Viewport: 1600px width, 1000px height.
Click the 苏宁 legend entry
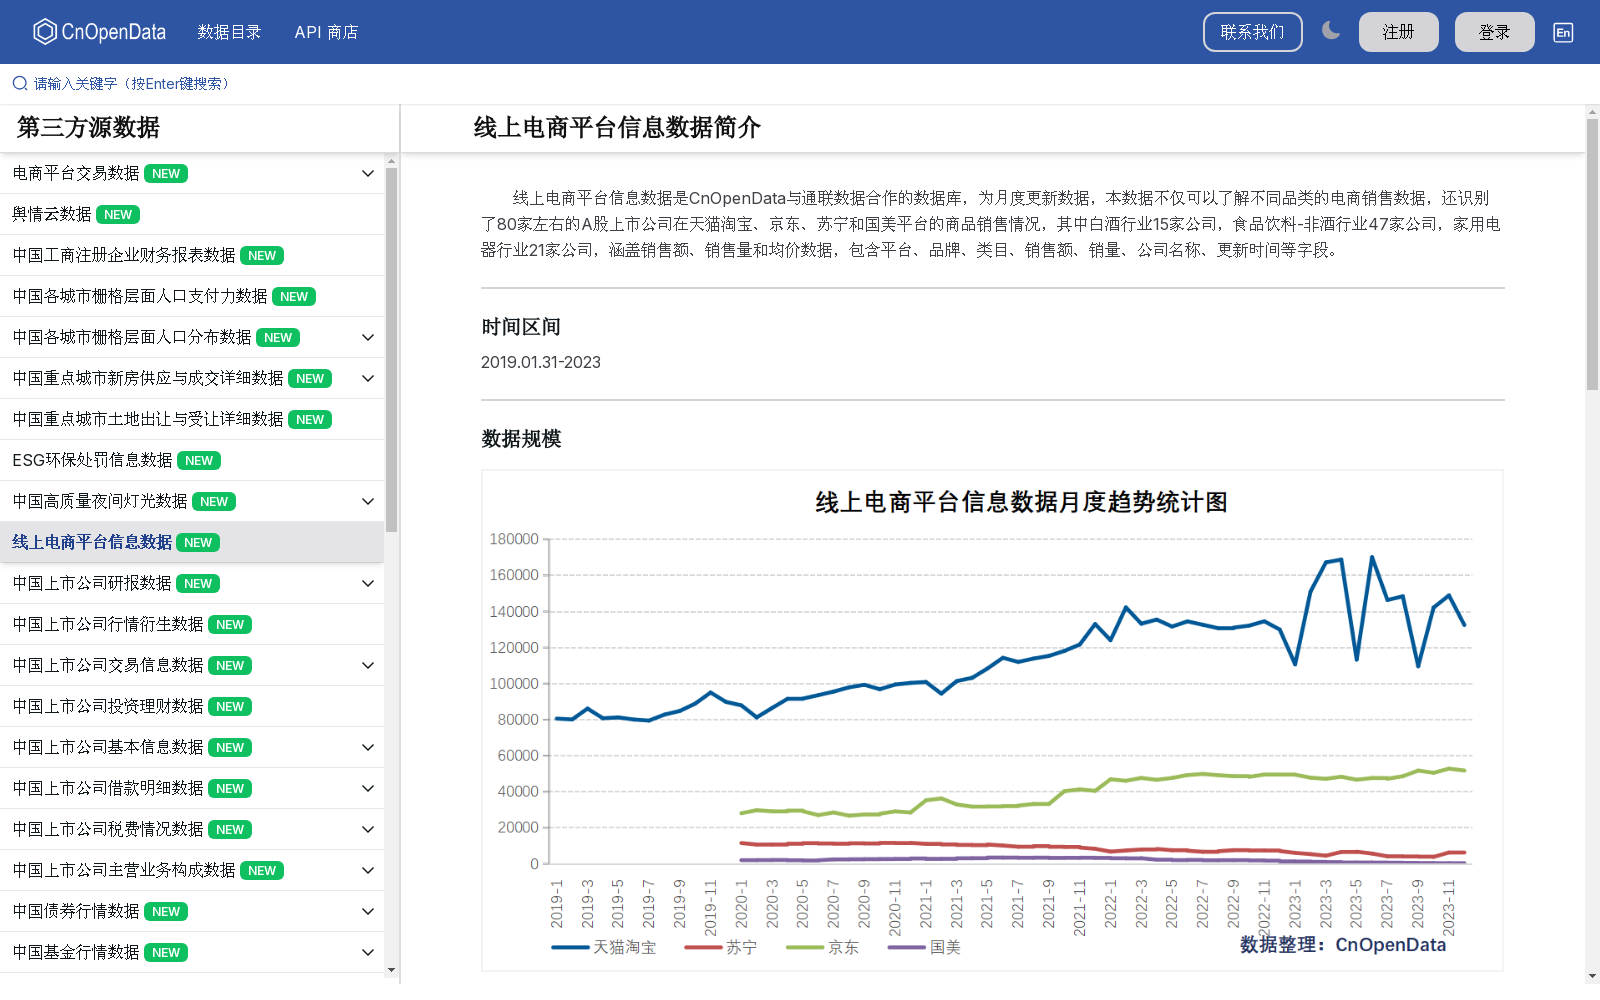point(721,947)
